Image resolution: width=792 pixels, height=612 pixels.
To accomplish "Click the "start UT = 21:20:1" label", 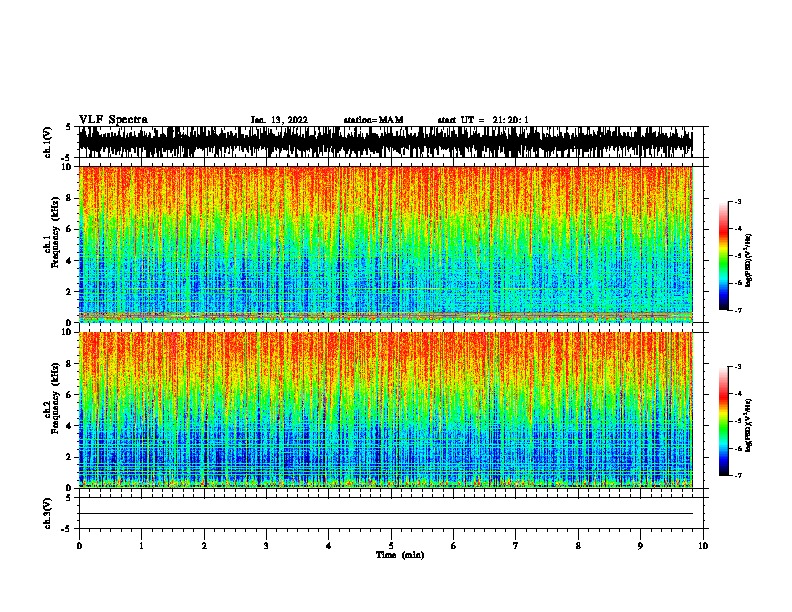I will 483,120.
